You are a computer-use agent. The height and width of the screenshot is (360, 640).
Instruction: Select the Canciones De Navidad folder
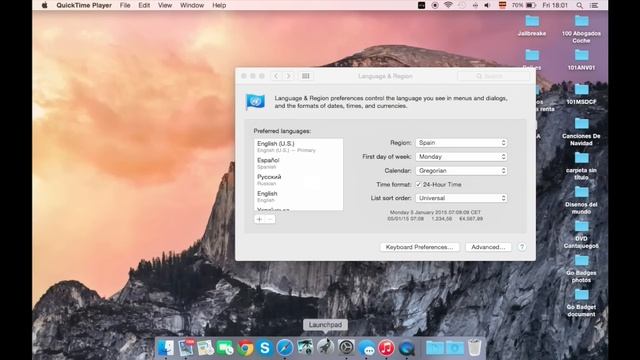pyautogui.click(x=581, y=131)
